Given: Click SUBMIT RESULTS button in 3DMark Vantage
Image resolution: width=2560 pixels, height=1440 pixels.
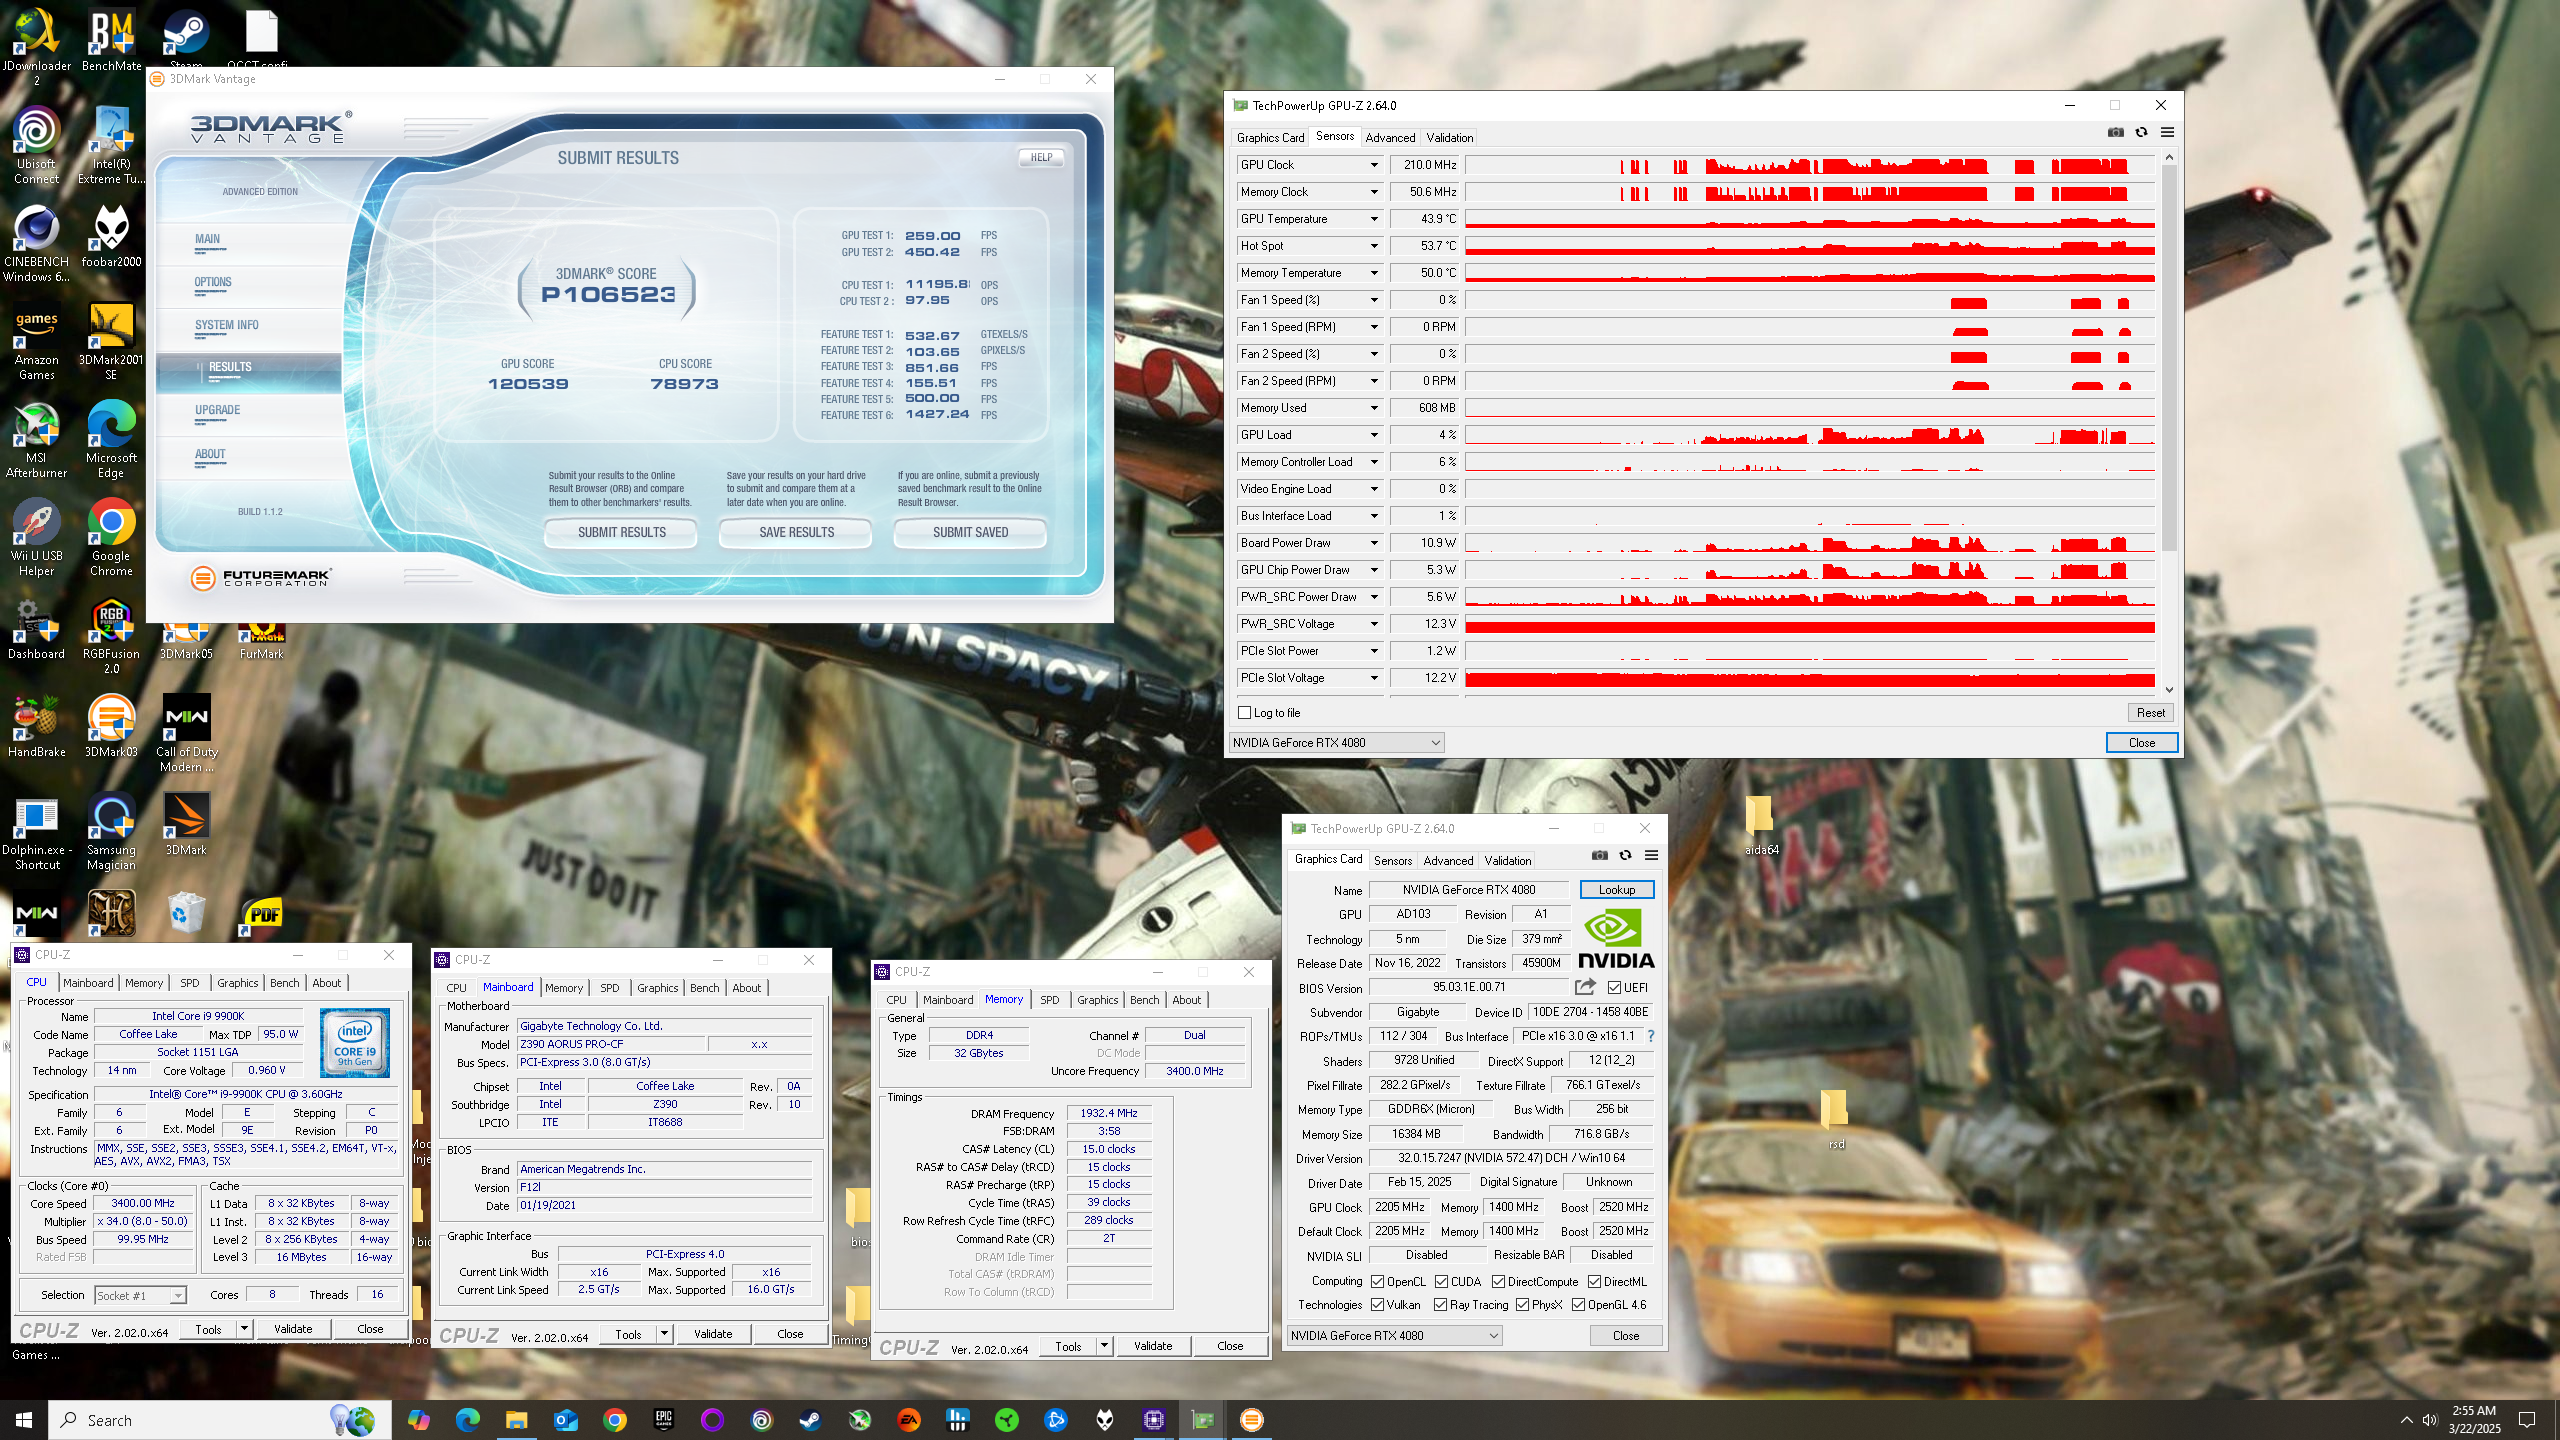Looking at the screenshot, I should (x=621, y=532).
